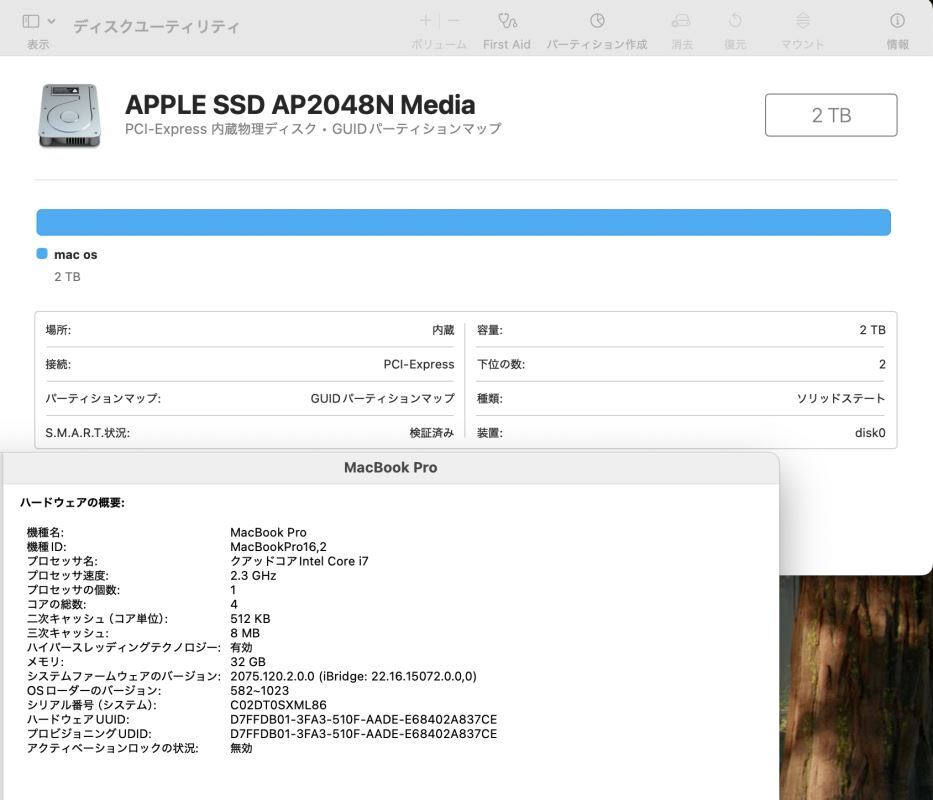Click the マウント mount toolbar icon
The width and height of the screenshot is (933, 800).
(801, 18)
